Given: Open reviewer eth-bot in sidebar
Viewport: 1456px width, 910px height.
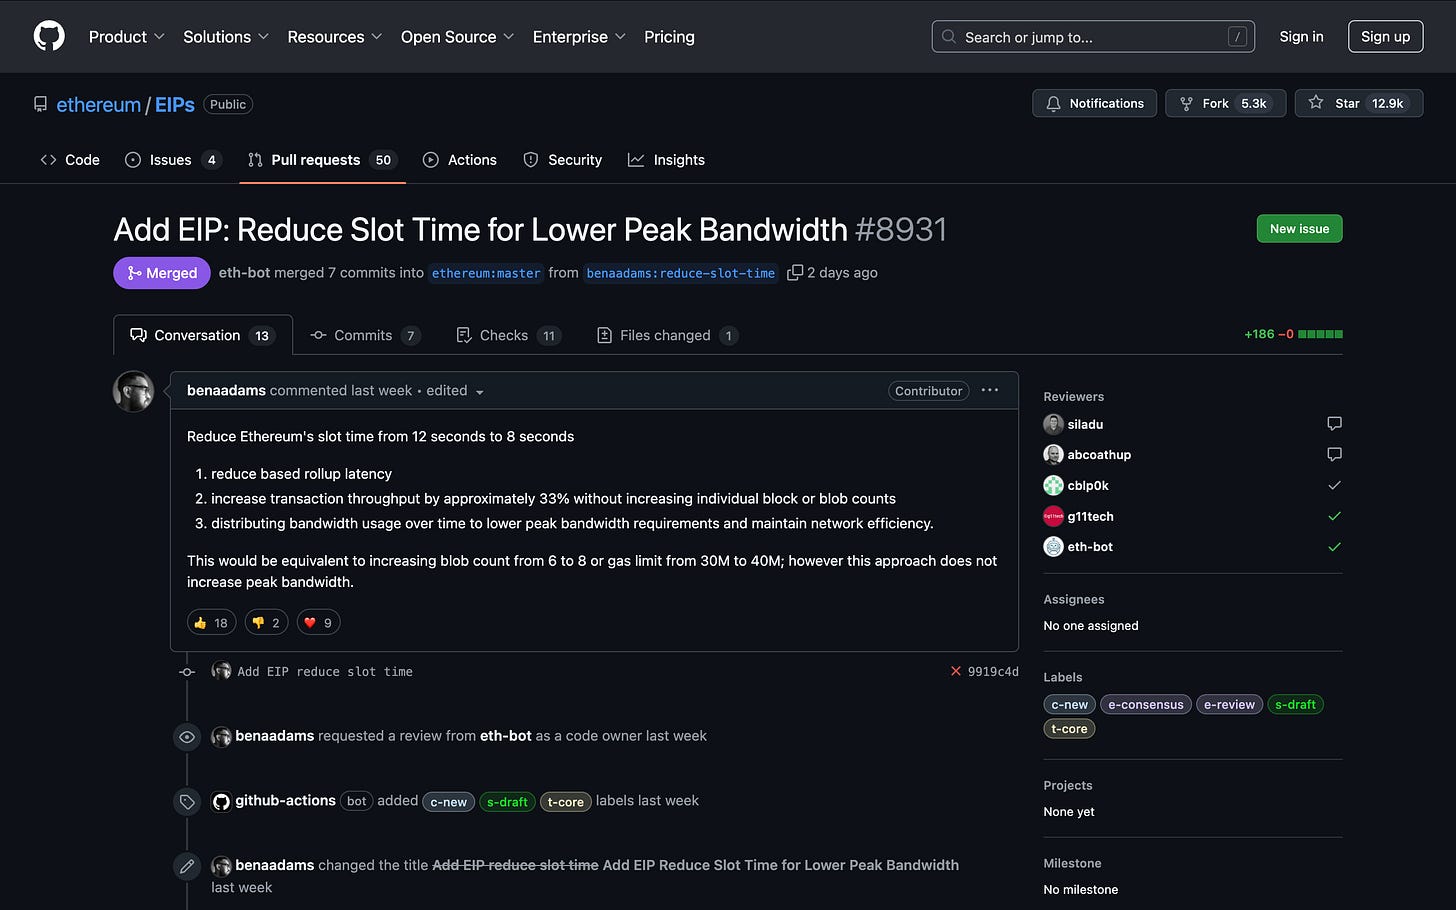Looking at the screenshot, I should [x=1090, y=547].
